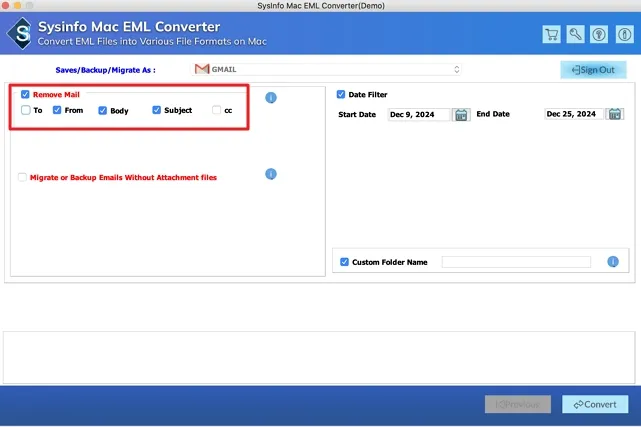641x427 pixels.
Task: Toggle the Date Filter checkbox
Action: point(341,94)
